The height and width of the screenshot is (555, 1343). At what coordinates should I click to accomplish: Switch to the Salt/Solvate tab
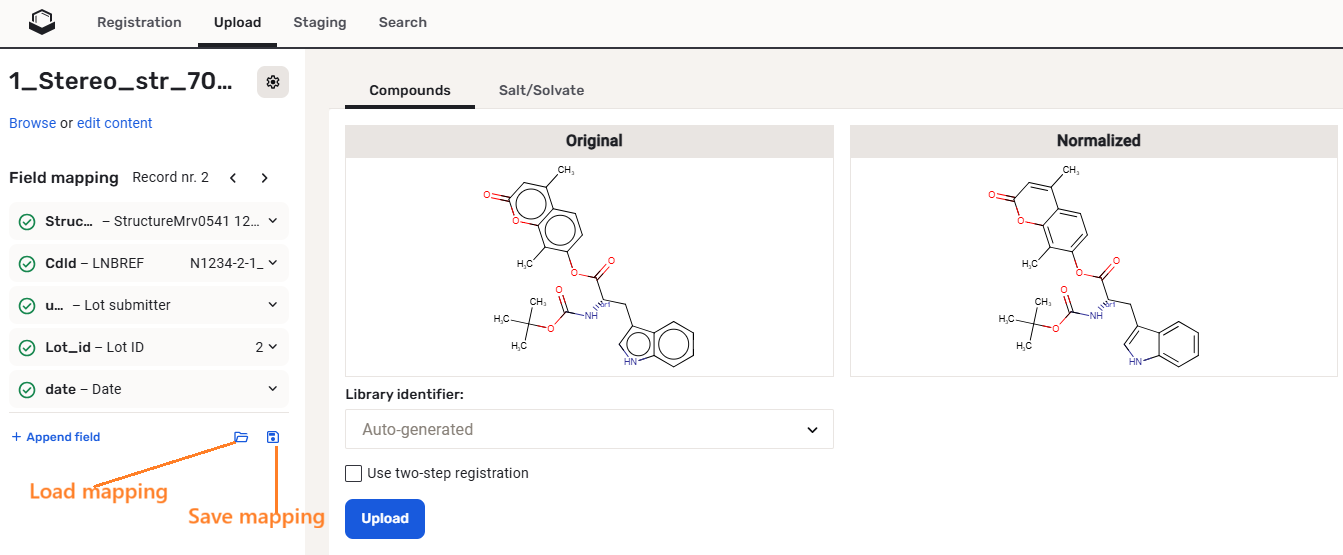pos(541,90)
